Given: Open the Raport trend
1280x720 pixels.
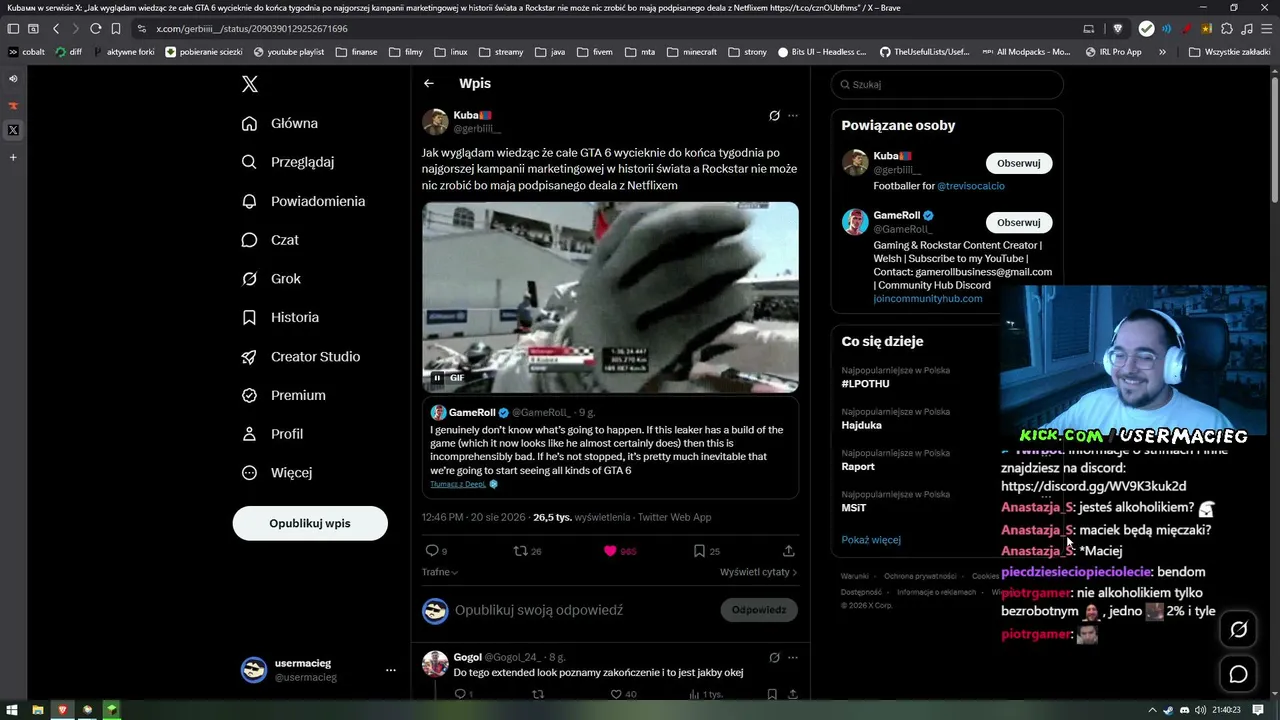Looking at the screenshot, I should tap(858, 466).
